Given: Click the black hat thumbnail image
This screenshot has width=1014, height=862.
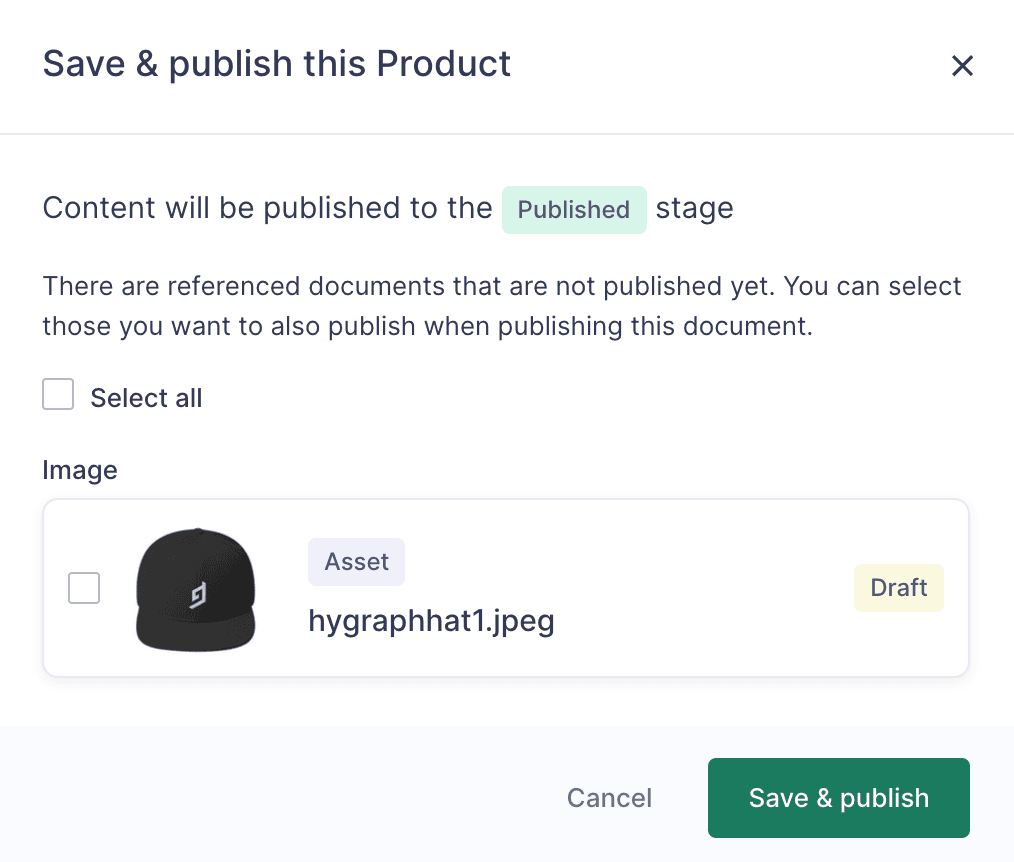Looking at the screenshot, I should [196, 588].
